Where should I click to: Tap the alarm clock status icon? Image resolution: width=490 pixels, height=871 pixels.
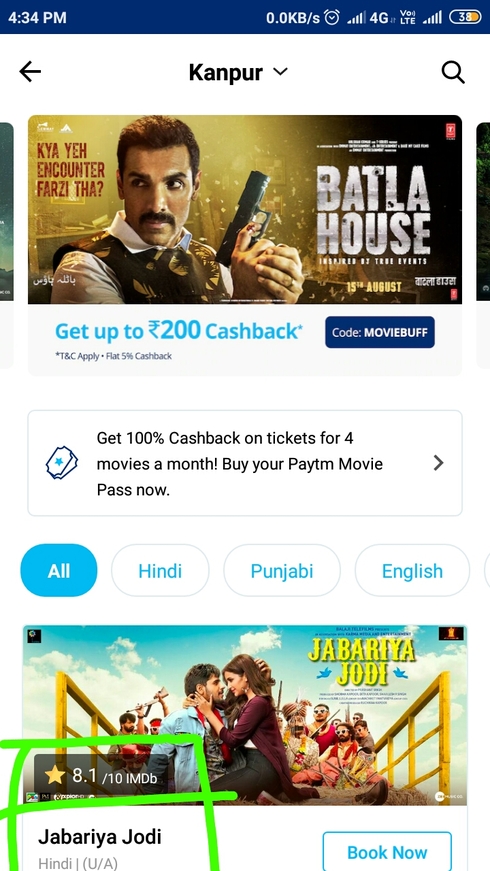332,18
